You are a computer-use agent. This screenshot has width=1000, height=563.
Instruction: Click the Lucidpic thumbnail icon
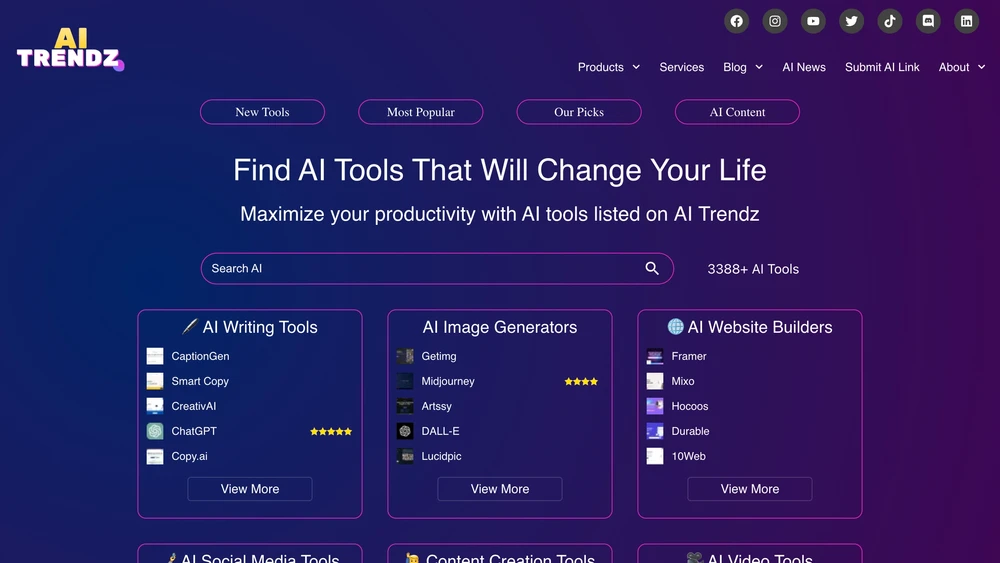405,456
